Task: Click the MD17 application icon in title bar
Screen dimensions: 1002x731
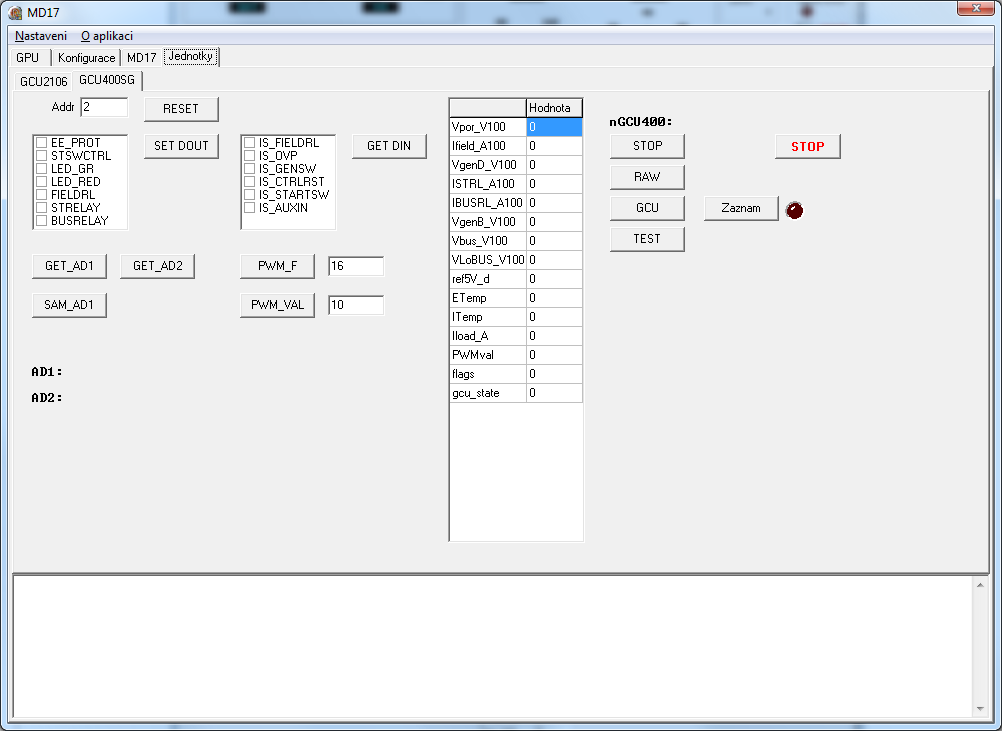Action: coord(15,12)
